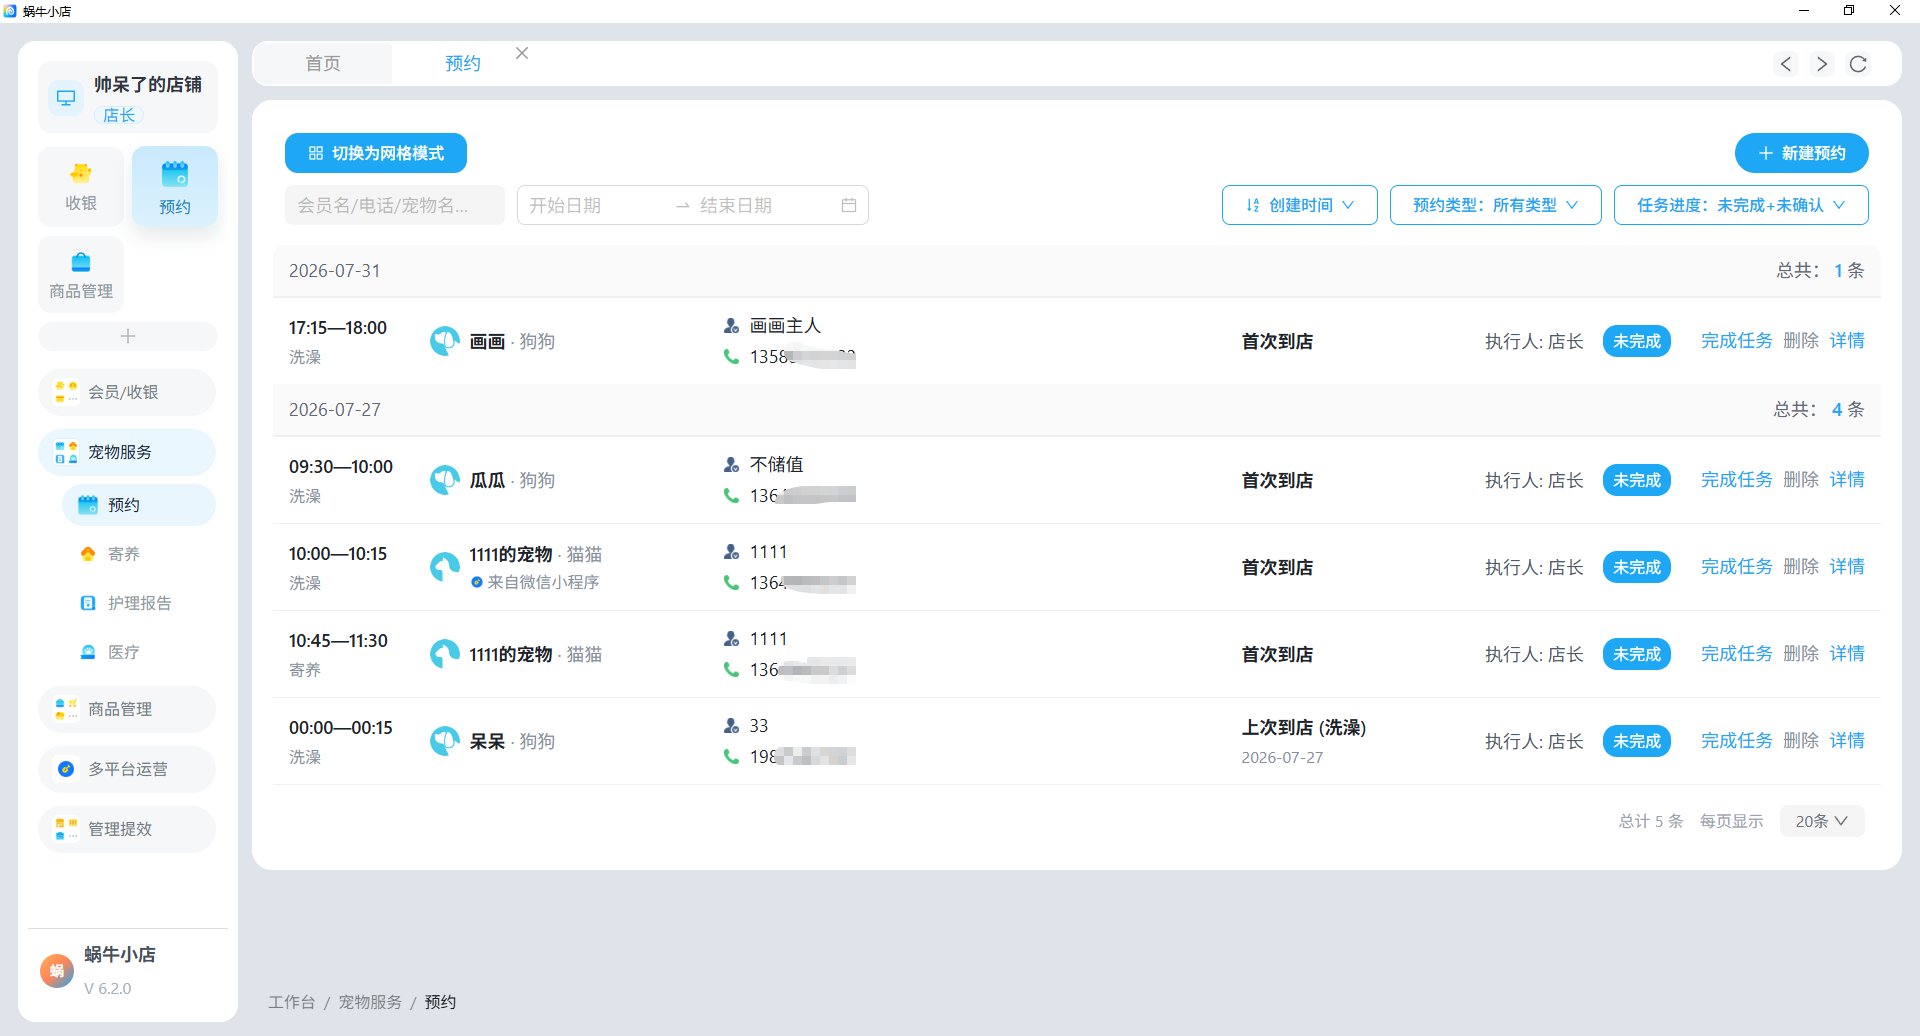The height and width of the screenshot is (1036, 1920).
Task: Click the 蜗牛小店 avatar logo
Action: pyautogui.click(x=57, y=970)
